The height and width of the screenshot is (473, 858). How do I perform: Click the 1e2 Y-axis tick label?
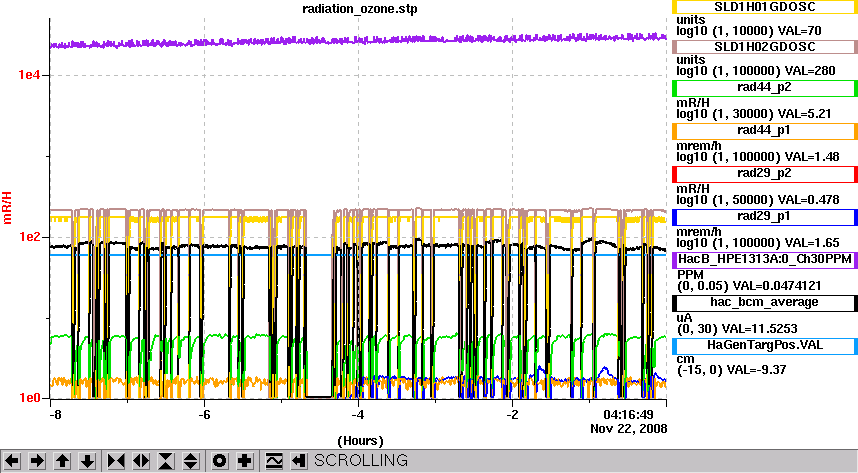tap(29, 236)
